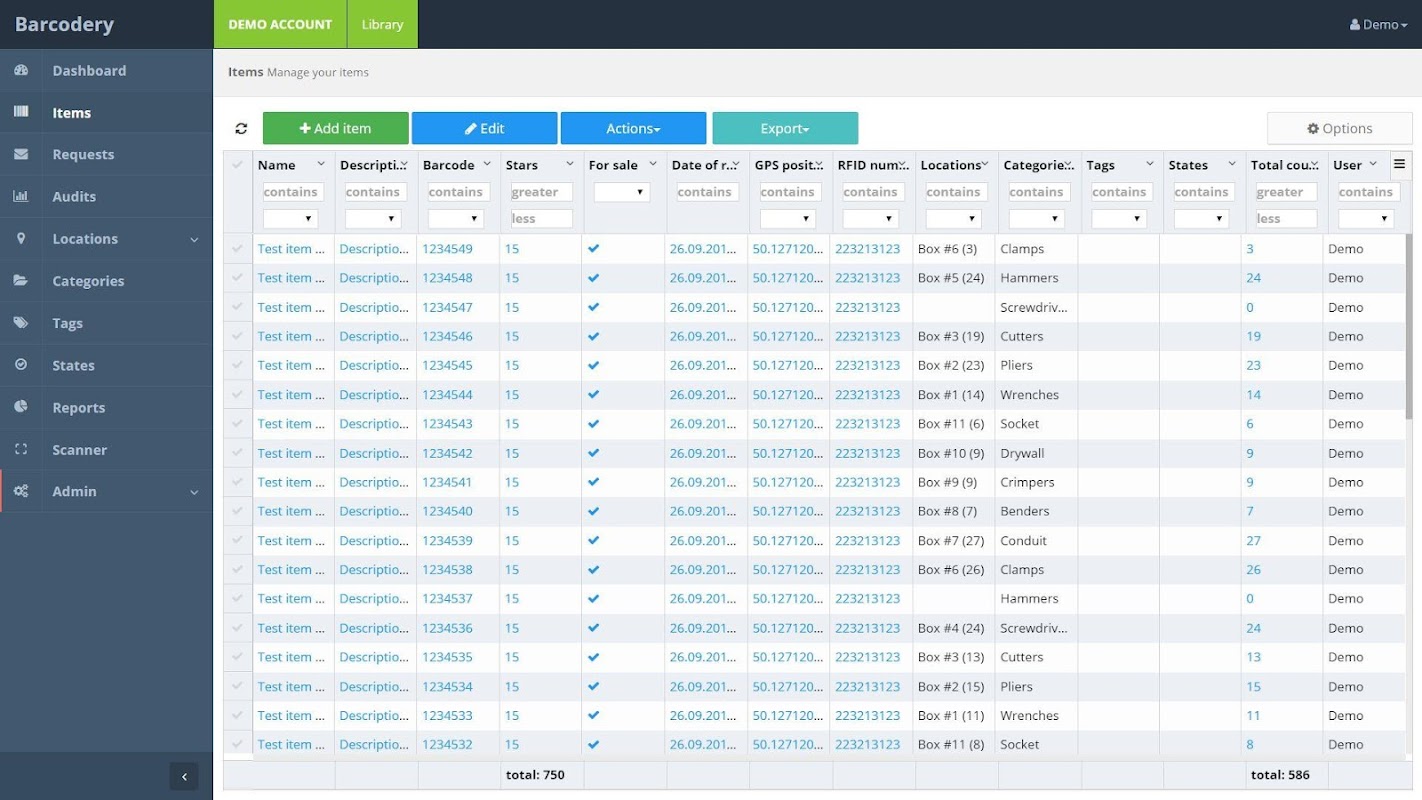Image resolution: width=1422 pixels, height=800 pixels.
Task: Switch to the Library tab
Action: coord(382,24)
